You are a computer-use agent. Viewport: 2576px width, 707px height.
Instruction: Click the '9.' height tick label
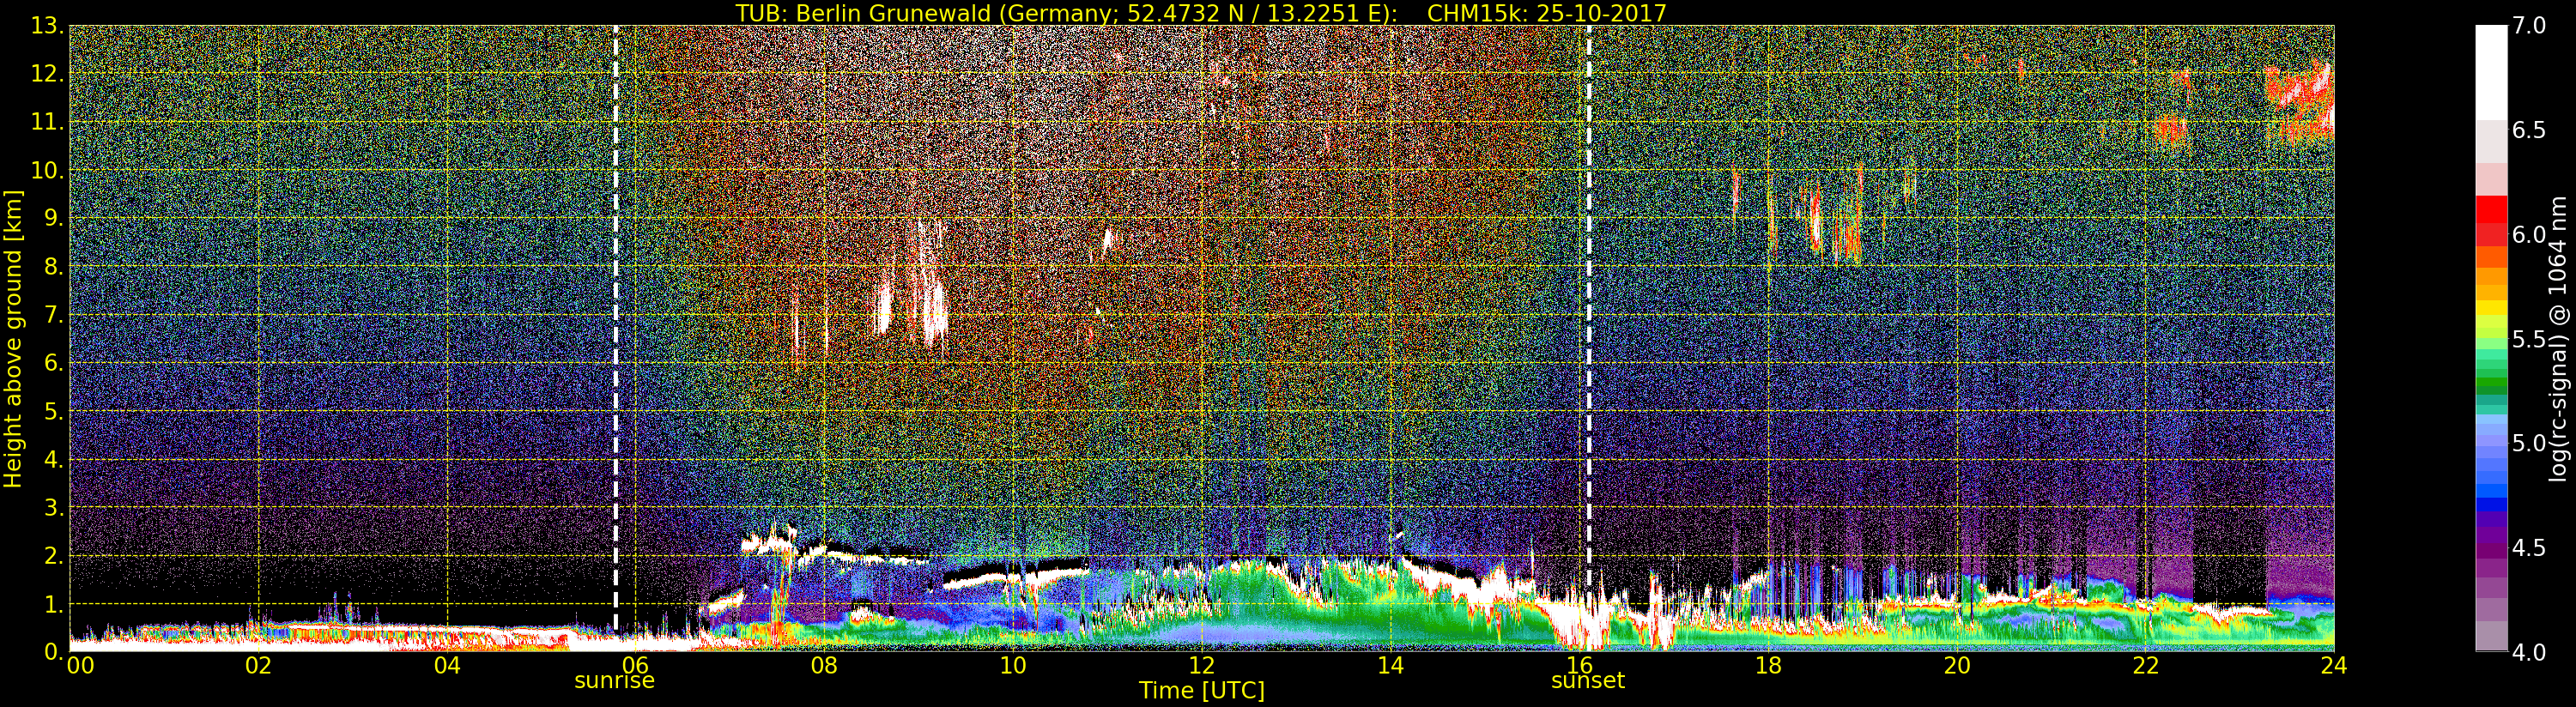coord(53,218)
